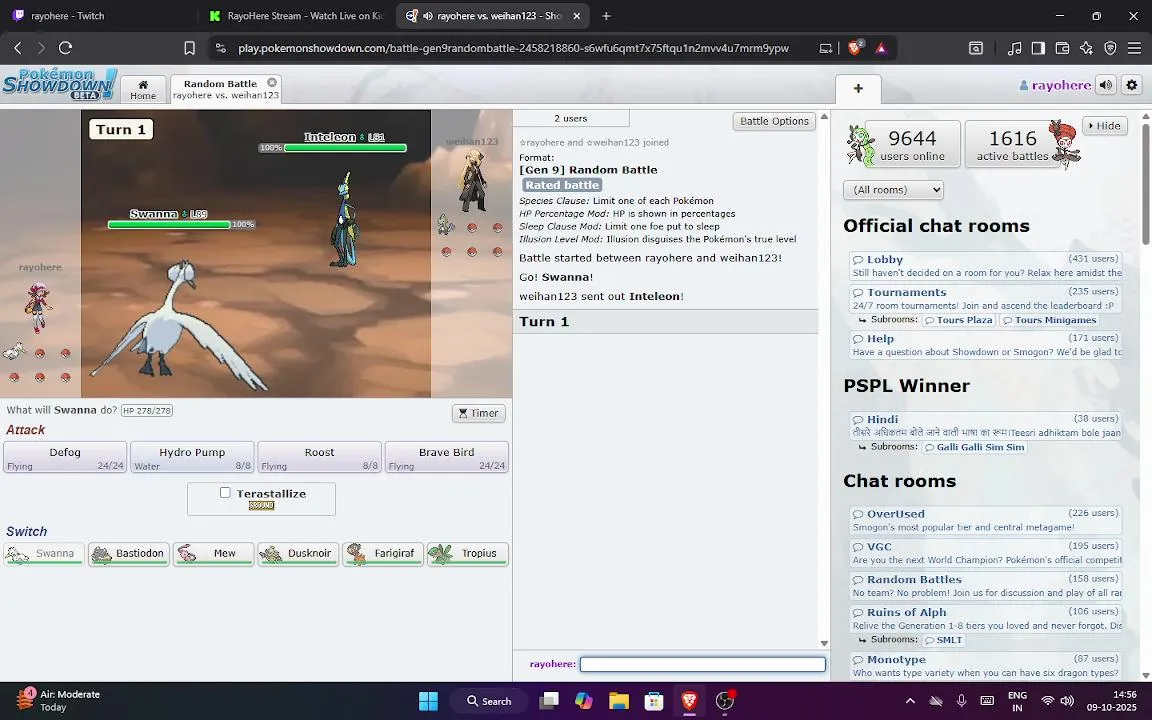Open the Copilot taskbar icon
This screenshot has width=1152, height=720.
583,701
